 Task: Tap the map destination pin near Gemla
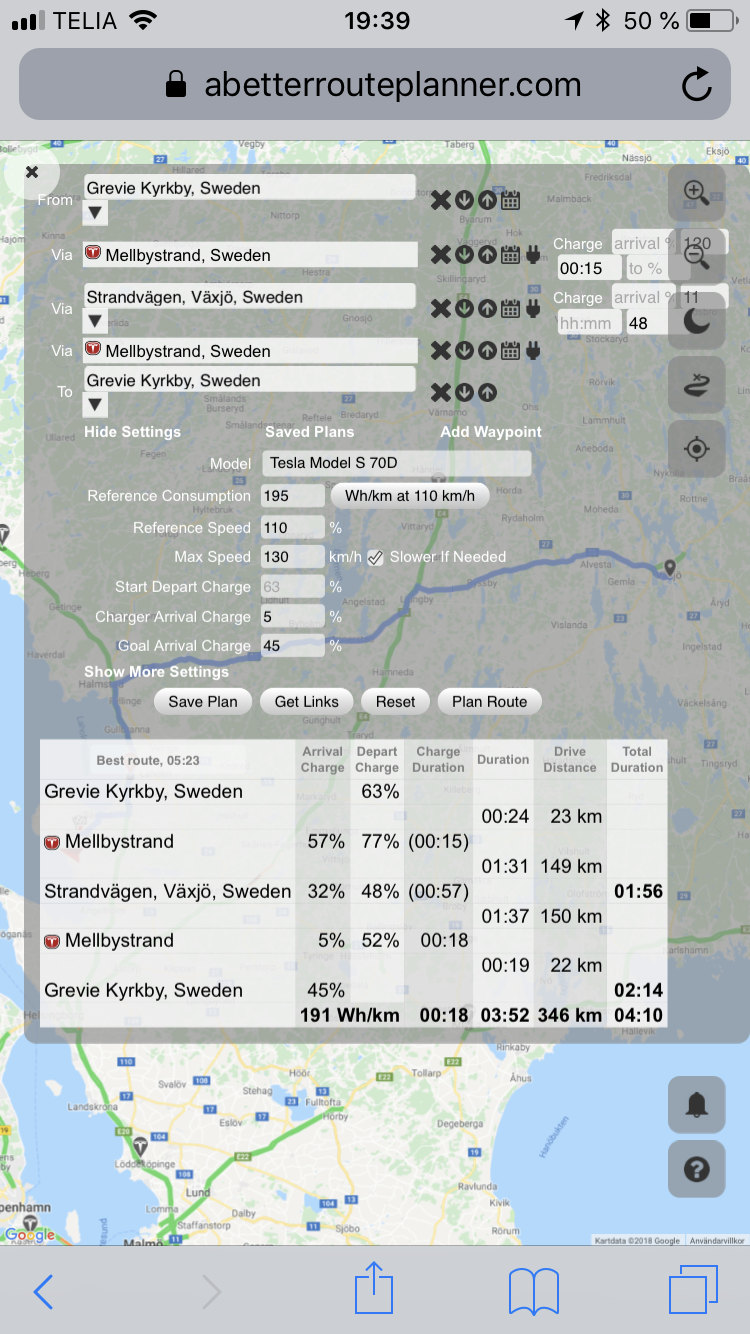pos(672,570)
